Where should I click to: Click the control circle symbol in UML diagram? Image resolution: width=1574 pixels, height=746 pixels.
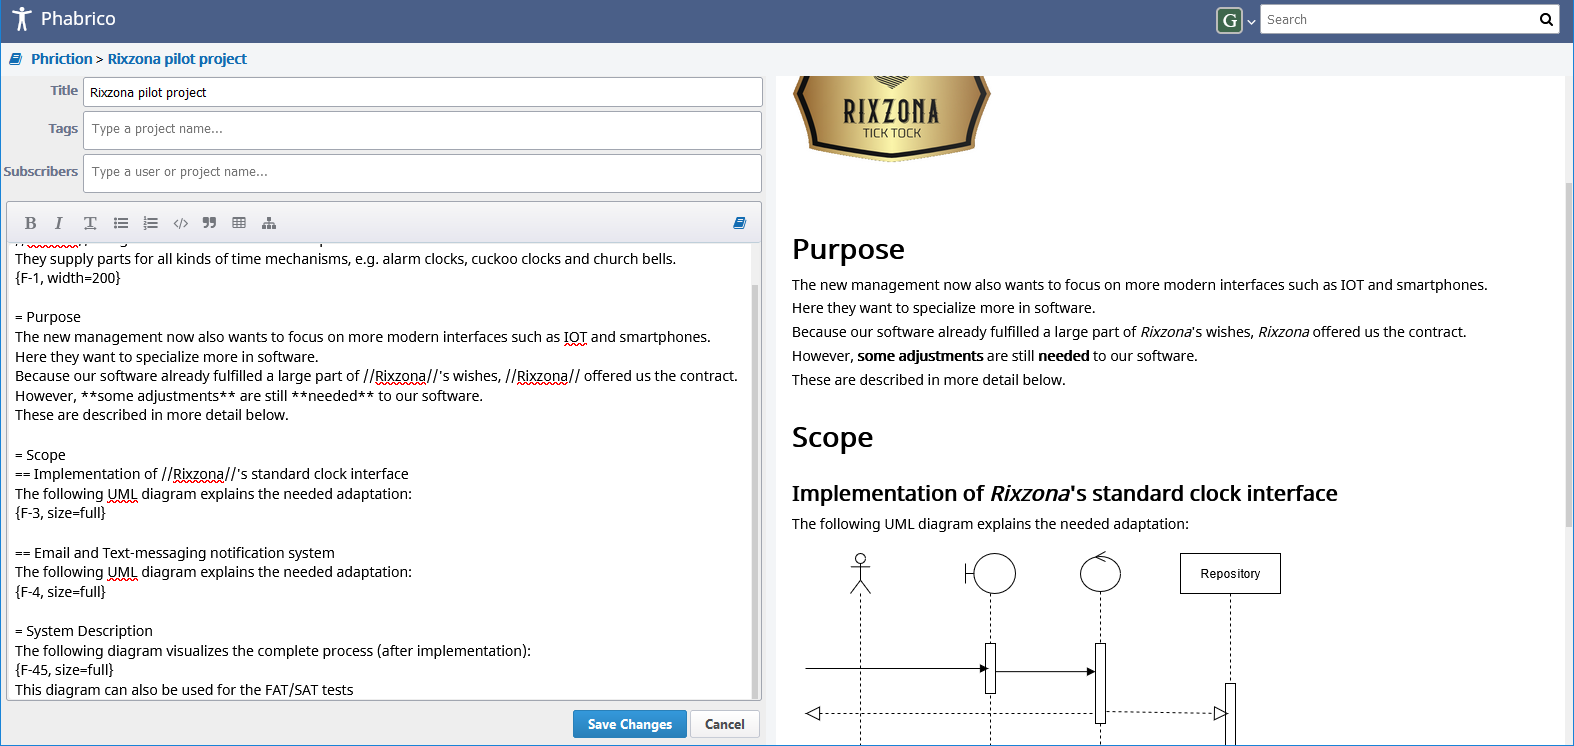[1100, 572]
